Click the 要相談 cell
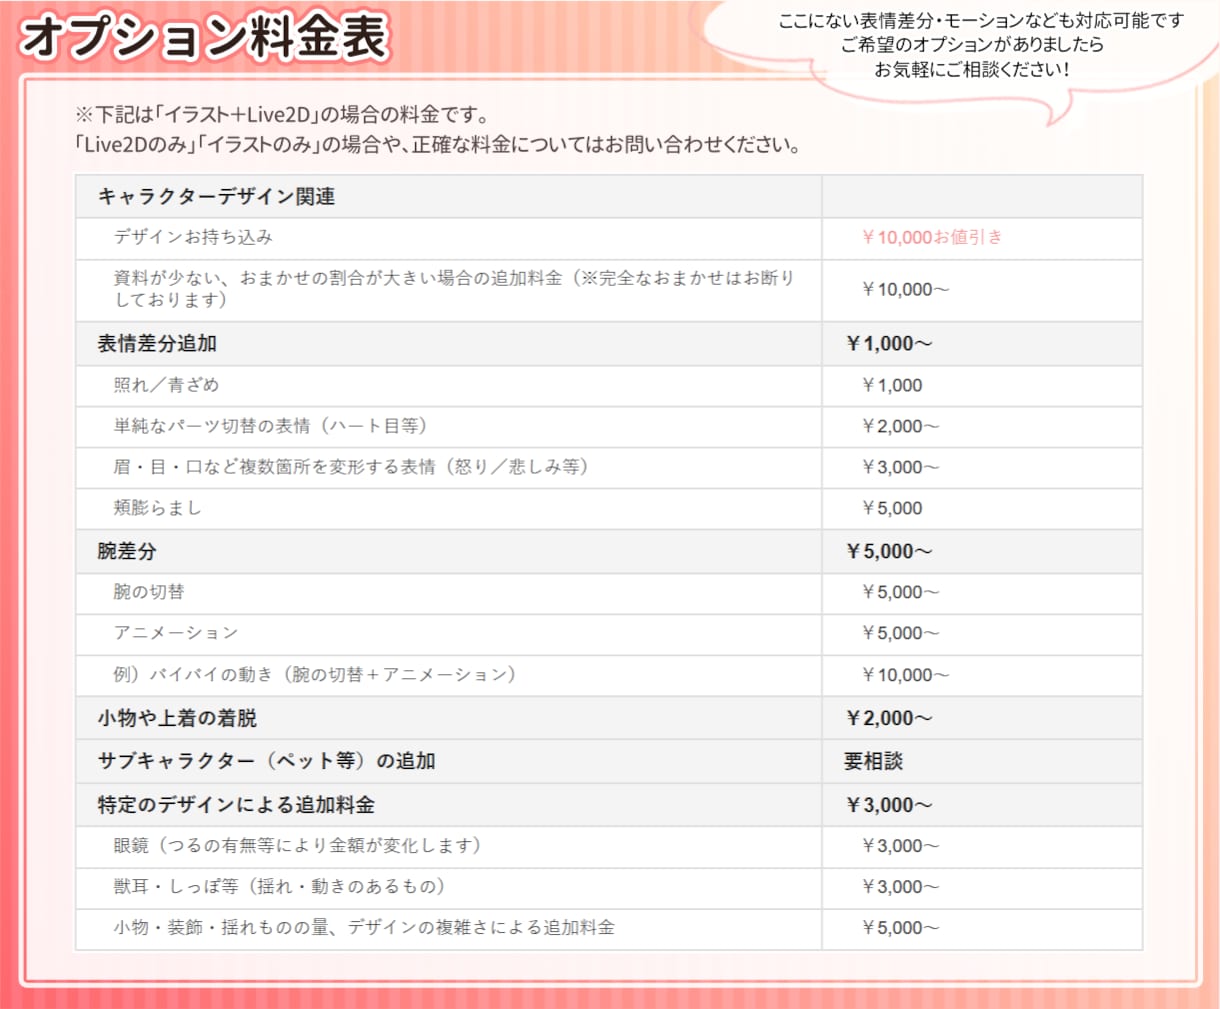The height and width of the screenshot is (1009, 1220). point(873,761)
